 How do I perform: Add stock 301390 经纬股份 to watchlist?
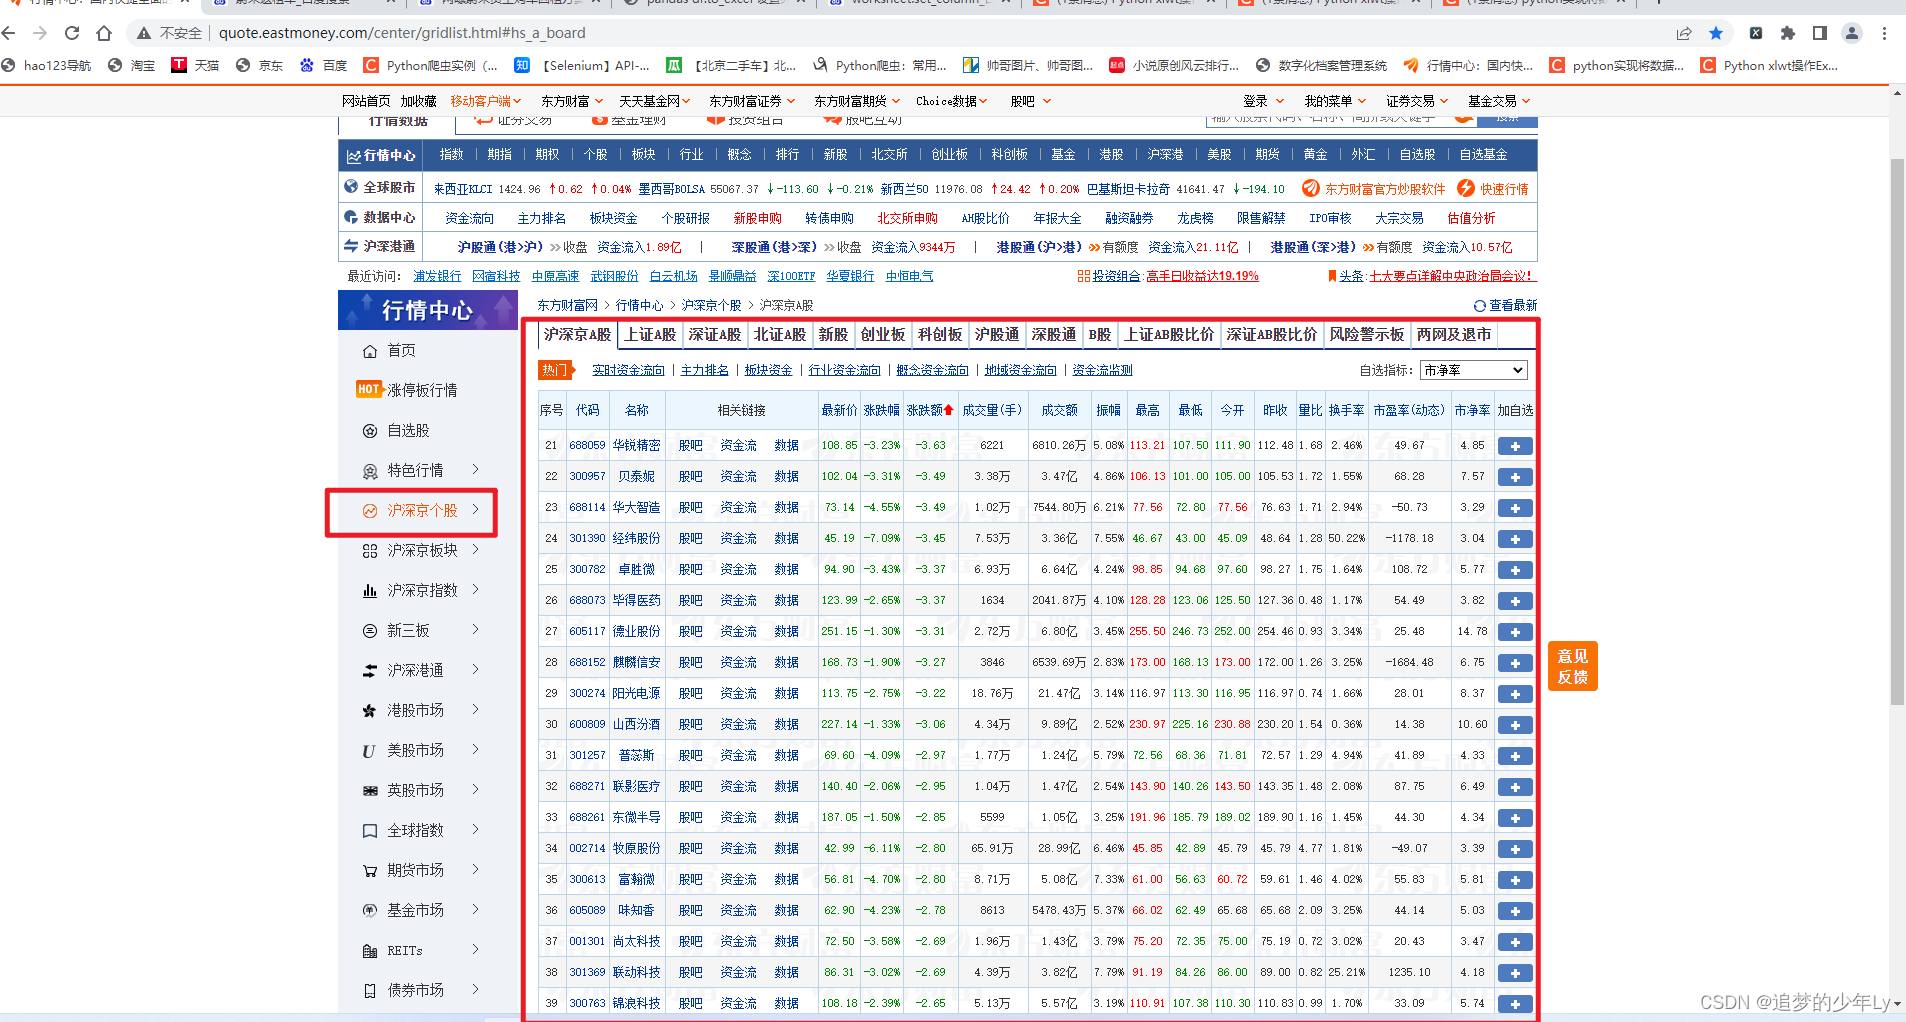[1515, 539]
